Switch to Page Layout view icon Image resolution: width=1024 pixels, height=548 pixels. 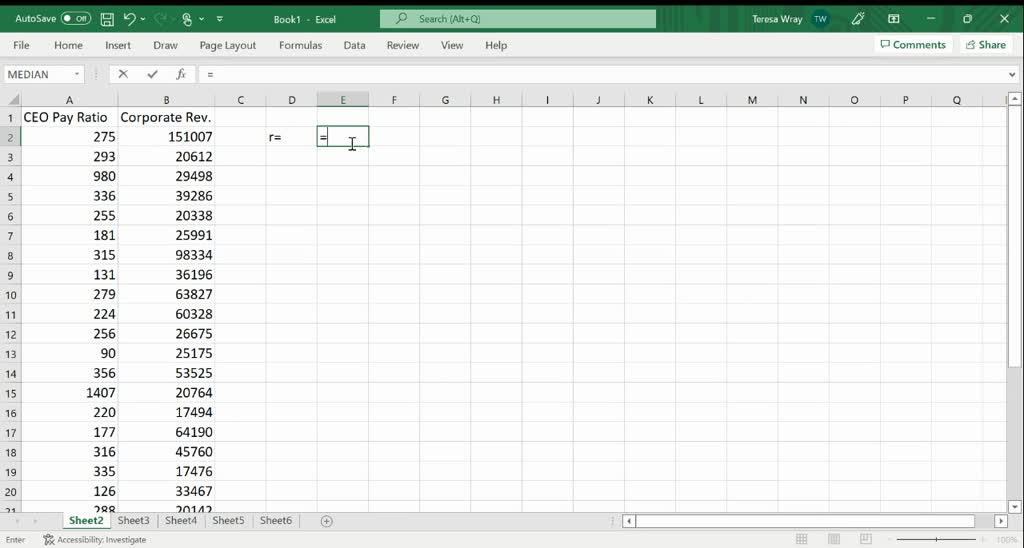point(833,540)
